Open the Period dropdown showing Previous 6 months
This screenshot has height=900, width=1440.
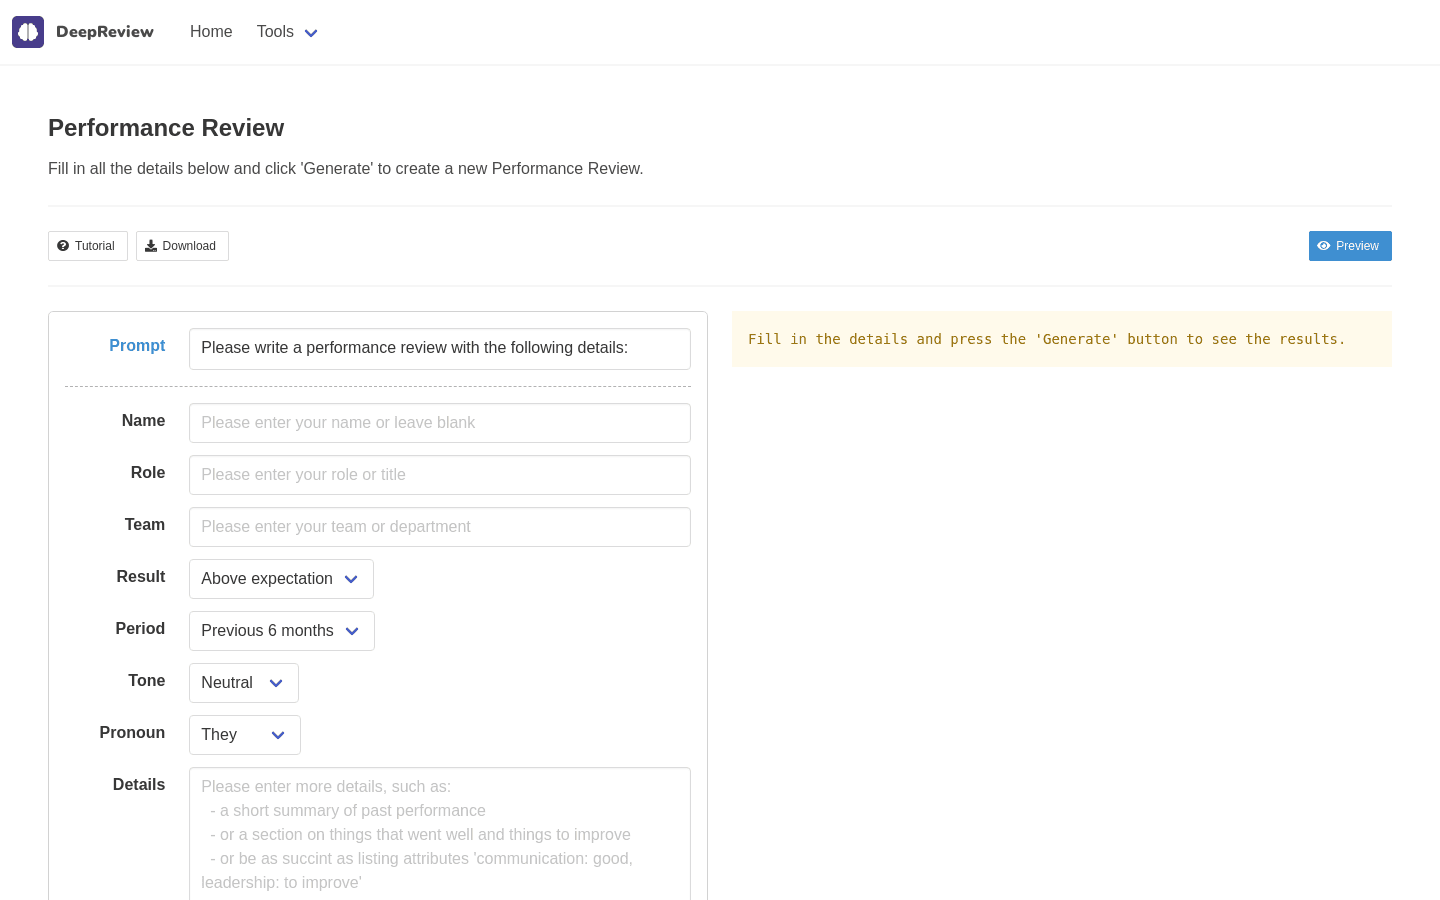281,630
